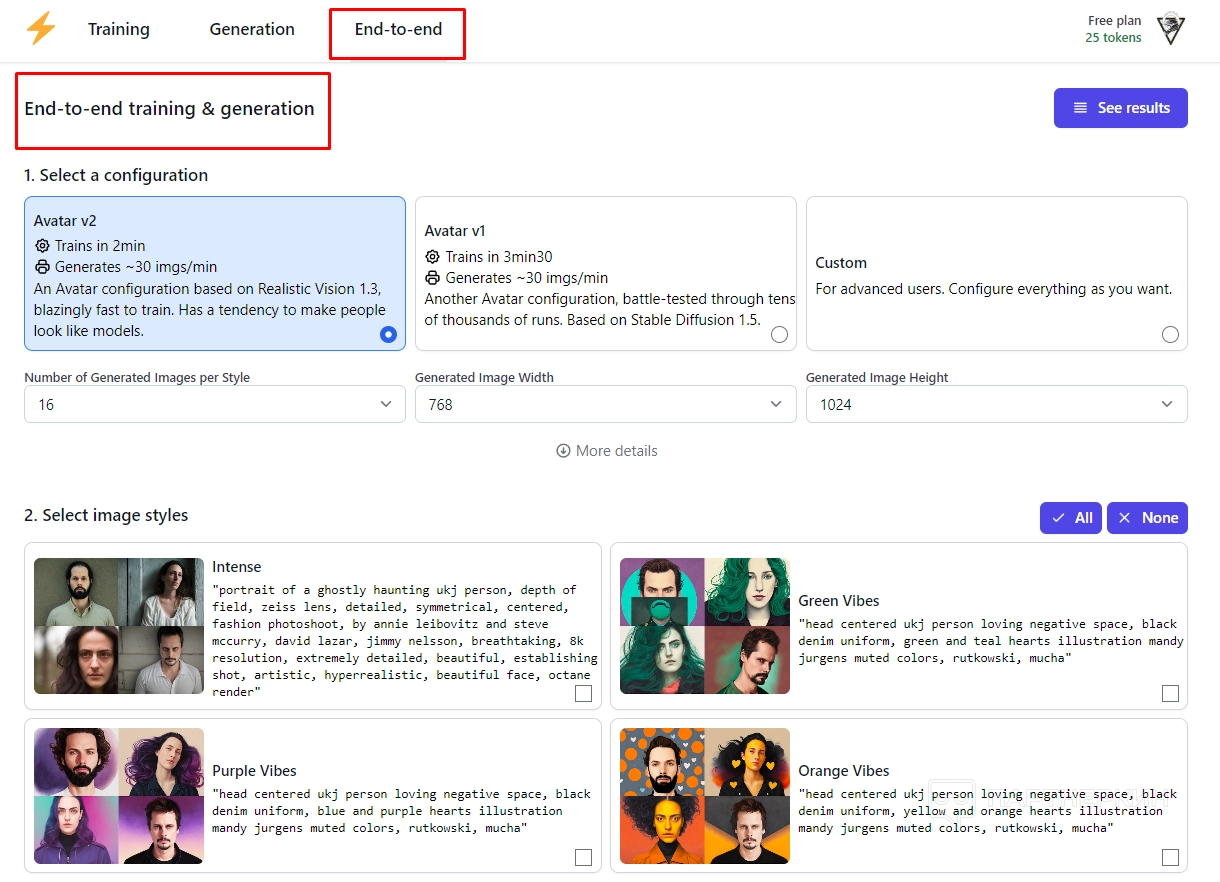1220x882 pixels.
Task: Expand the Generated Image Width dropdown
Action: pos(605,405)
